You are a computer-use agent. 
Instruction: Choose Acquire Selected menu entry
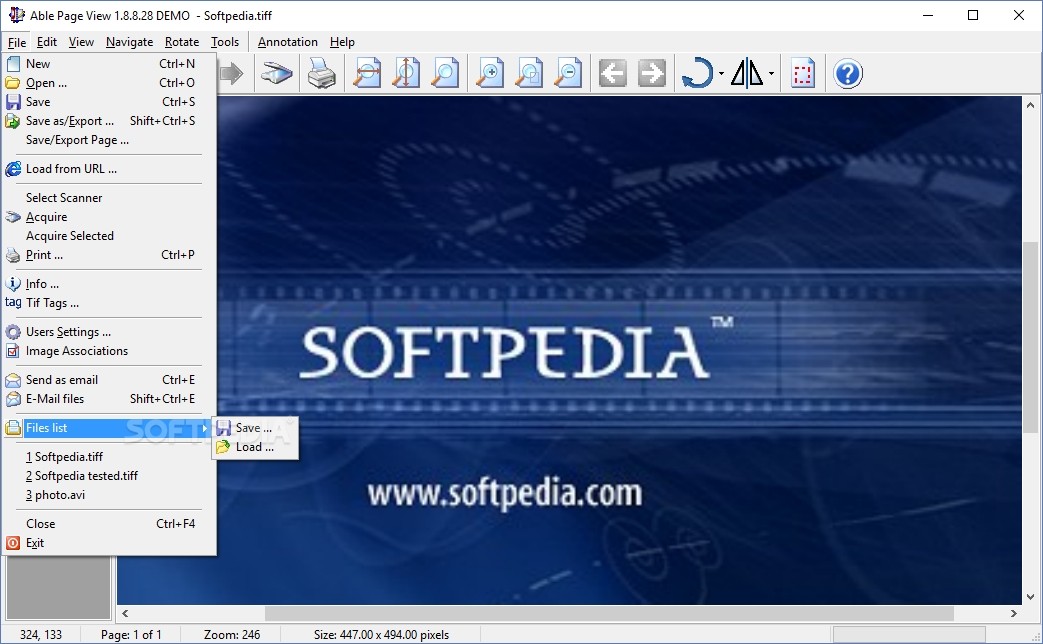tap(109, 236)
